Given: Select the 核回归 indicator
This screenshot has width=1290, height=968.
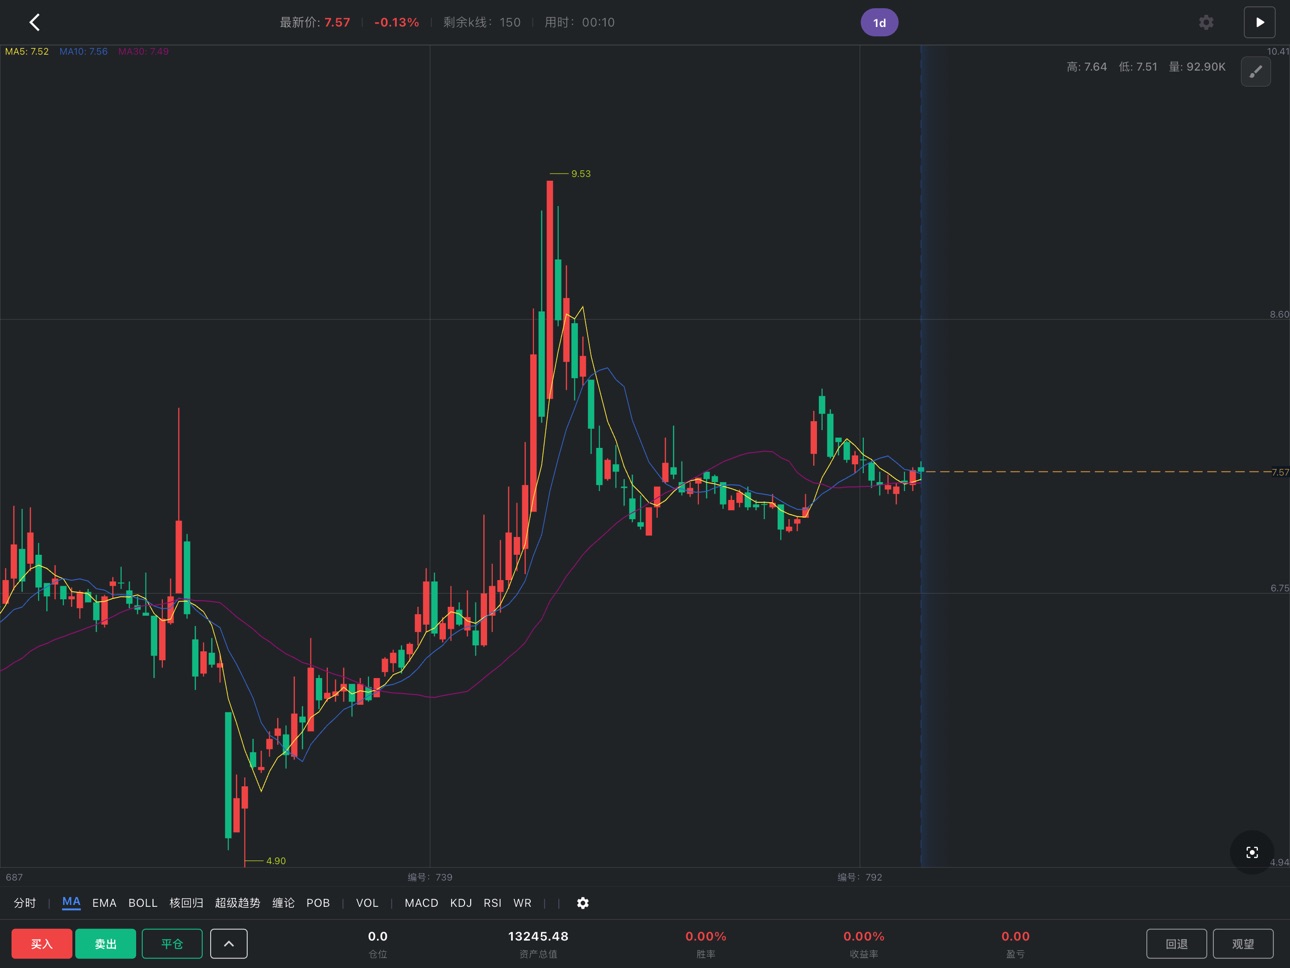Looking at the screenshot, I should [x=186, y=903].
